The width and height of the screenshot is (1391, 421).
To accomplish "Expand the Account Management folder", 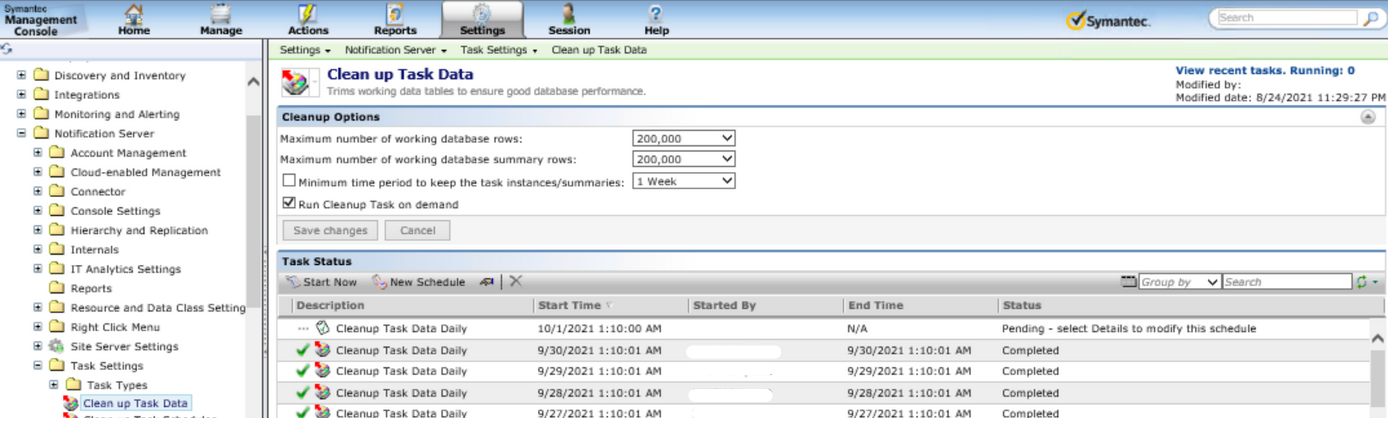I will click(x=38, y=153).
